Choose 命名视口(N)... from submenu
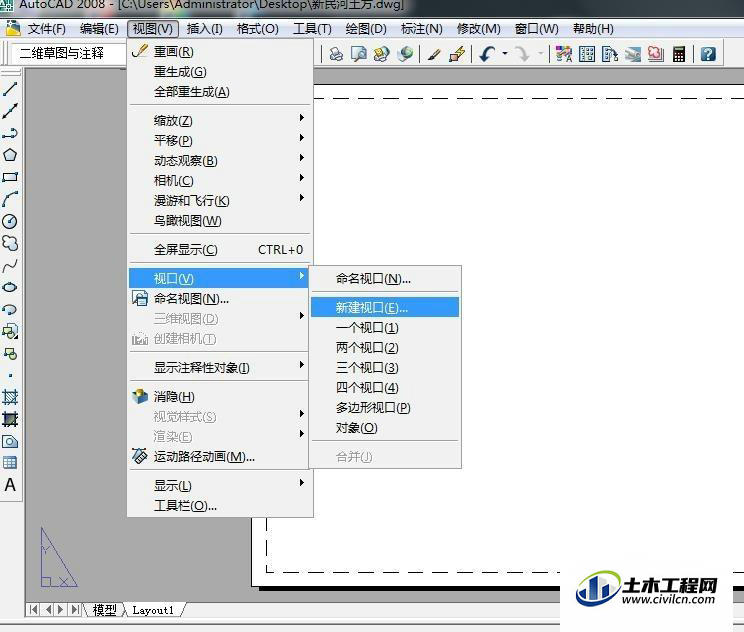Viewport: 744px width, 632px height. click(385, 279)
